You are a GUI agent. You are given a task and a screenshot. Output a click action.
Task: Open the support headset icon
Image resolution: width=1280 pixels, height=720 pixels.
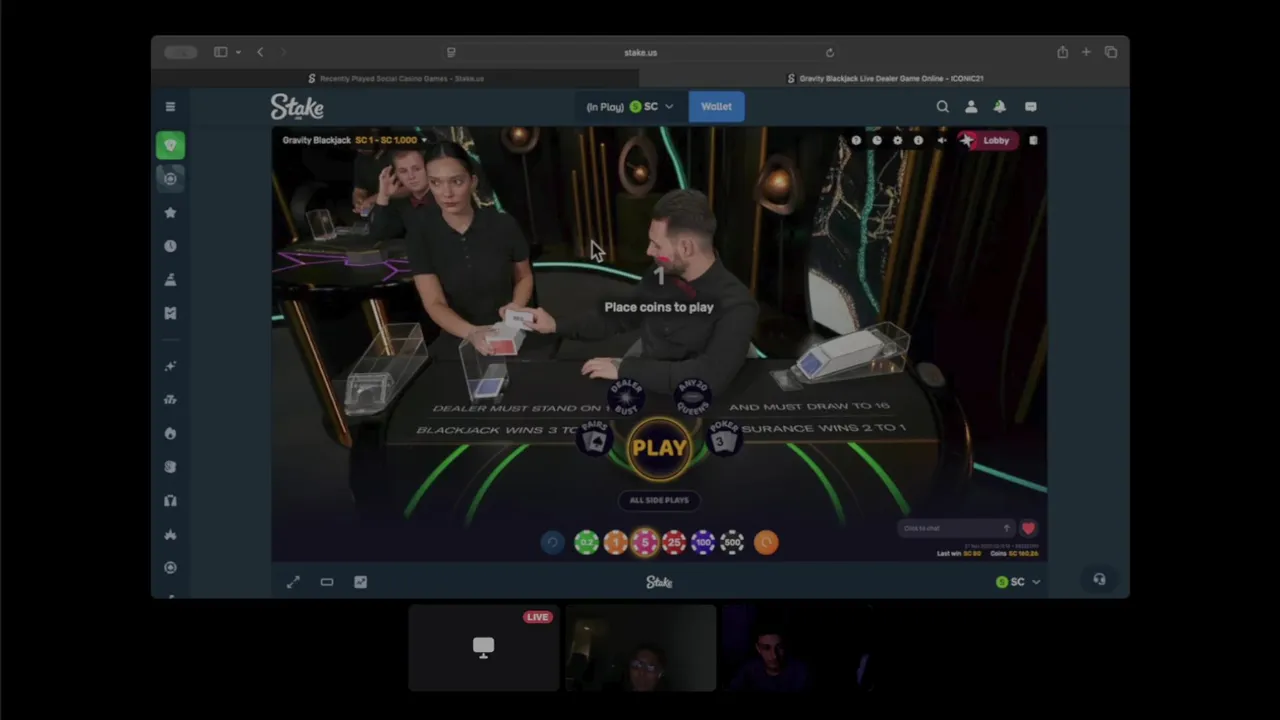click(1099, 580)
